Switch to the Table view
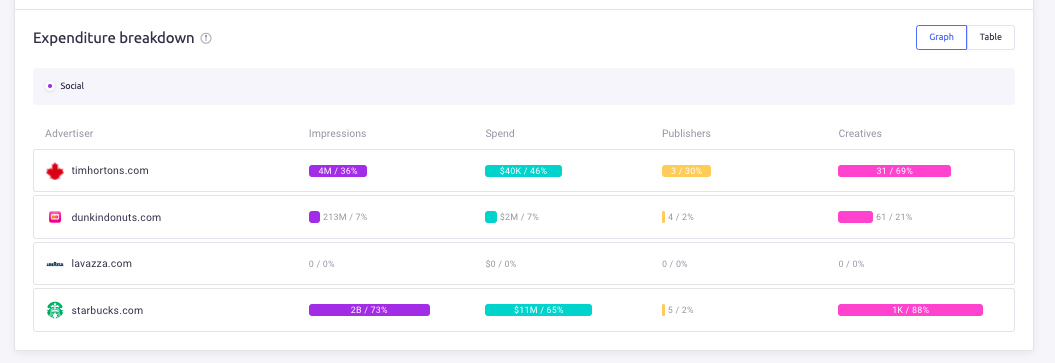This screenshot has height=363, width=1055. tap(990, 38)
